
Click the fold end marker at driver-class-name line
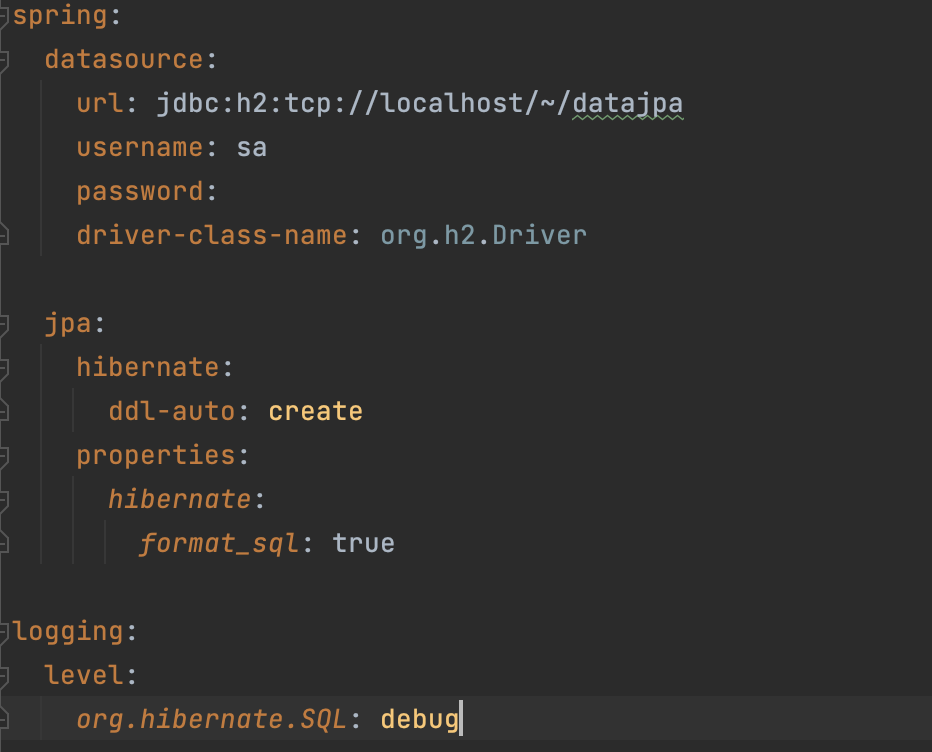pyautogui.click(x=3, y=236)
